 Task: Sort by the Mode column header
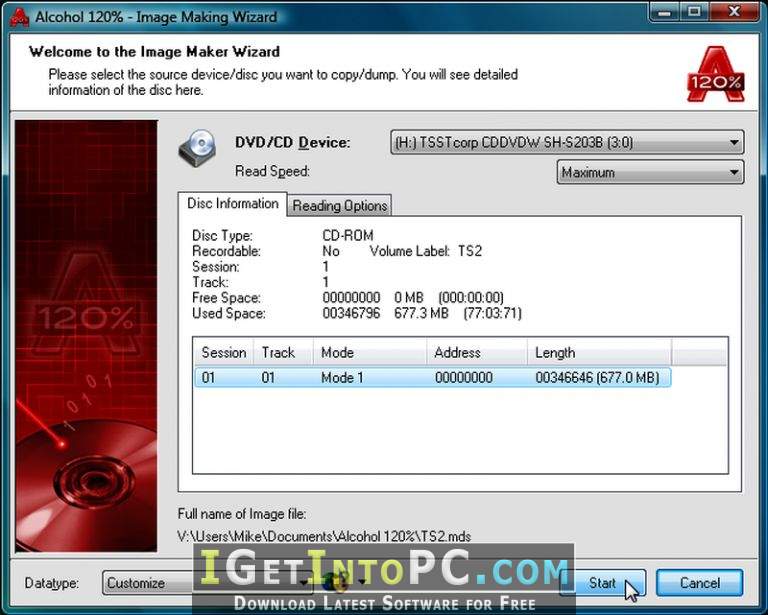point(337,353)
